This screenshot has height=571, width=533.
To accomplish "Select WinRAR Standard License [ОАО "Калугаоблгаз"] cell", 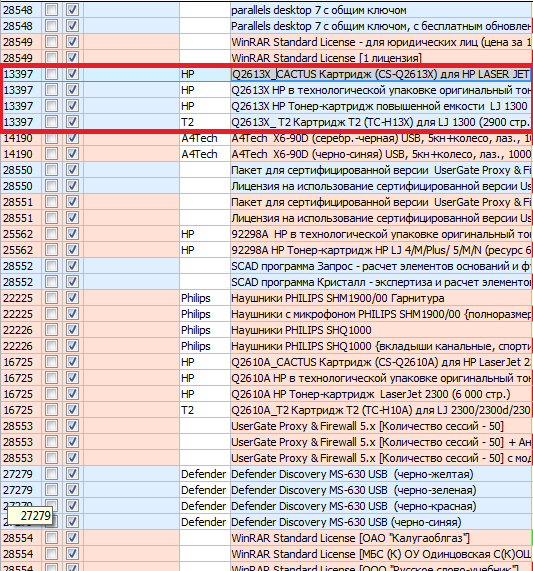I will [381, 538].
